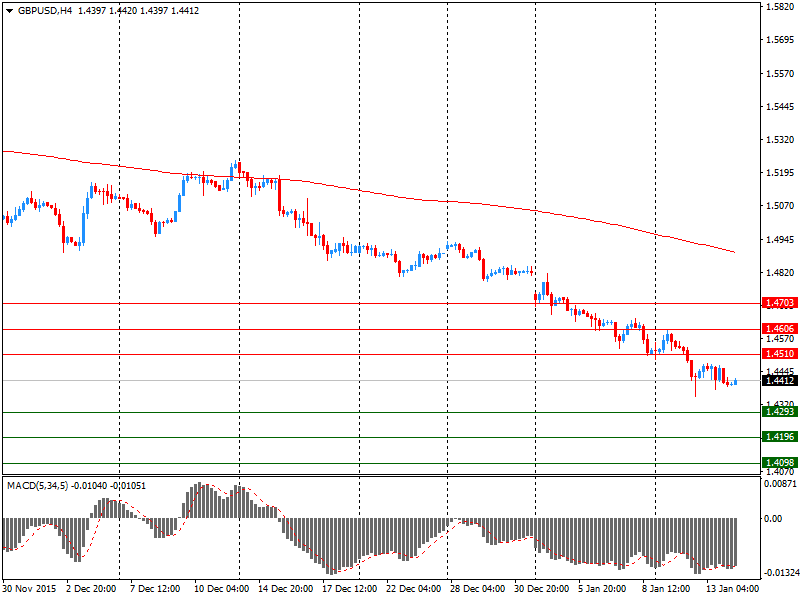Click the 1.4820 price scale value
This screenshot has height=600, width=800.
pyautogui.click(x=781, y=272)
